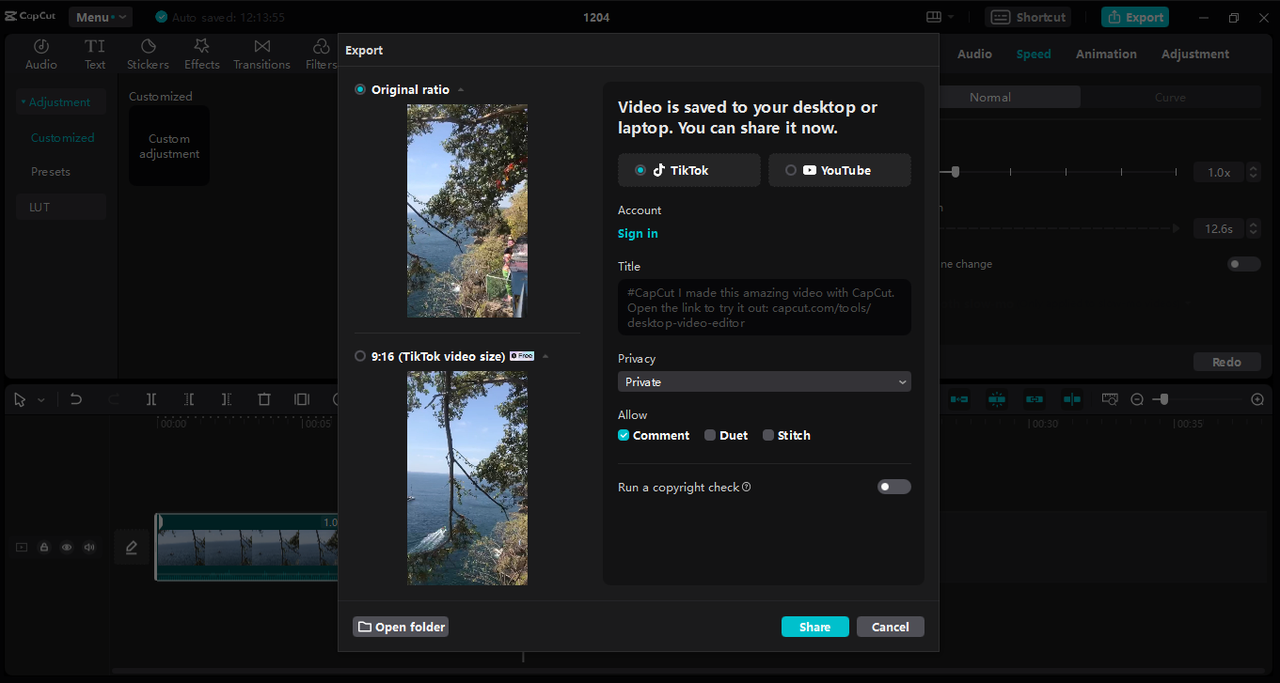The width and height of the screenshot is (1280, 683).
Task: Choose YouTube as the share platform
Action: click(840, 170)
